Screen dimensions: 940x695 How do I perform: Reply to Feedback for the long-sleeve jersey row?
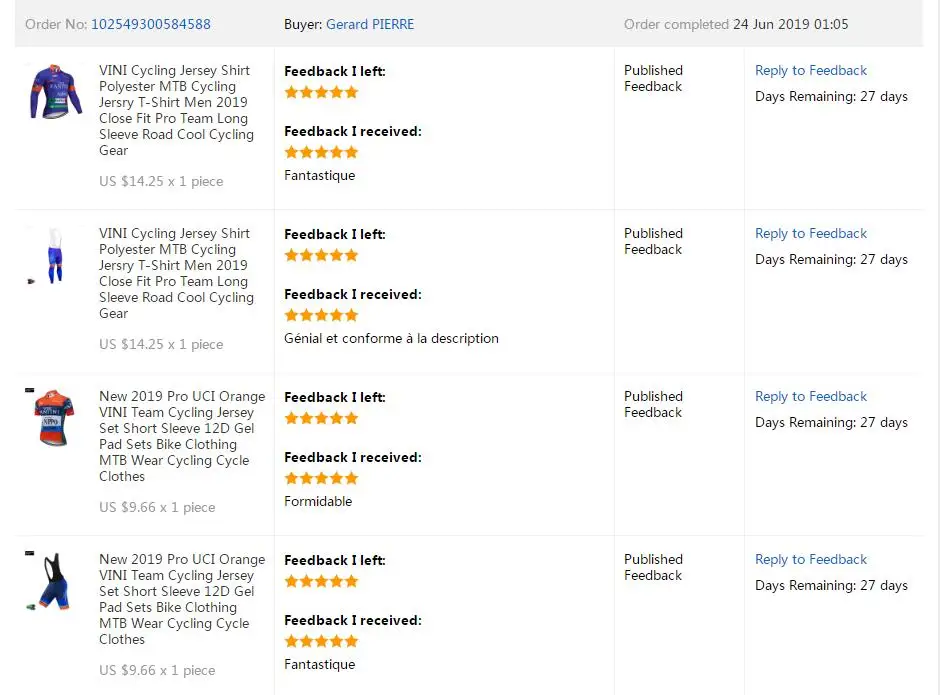click(x=811, y=71)
